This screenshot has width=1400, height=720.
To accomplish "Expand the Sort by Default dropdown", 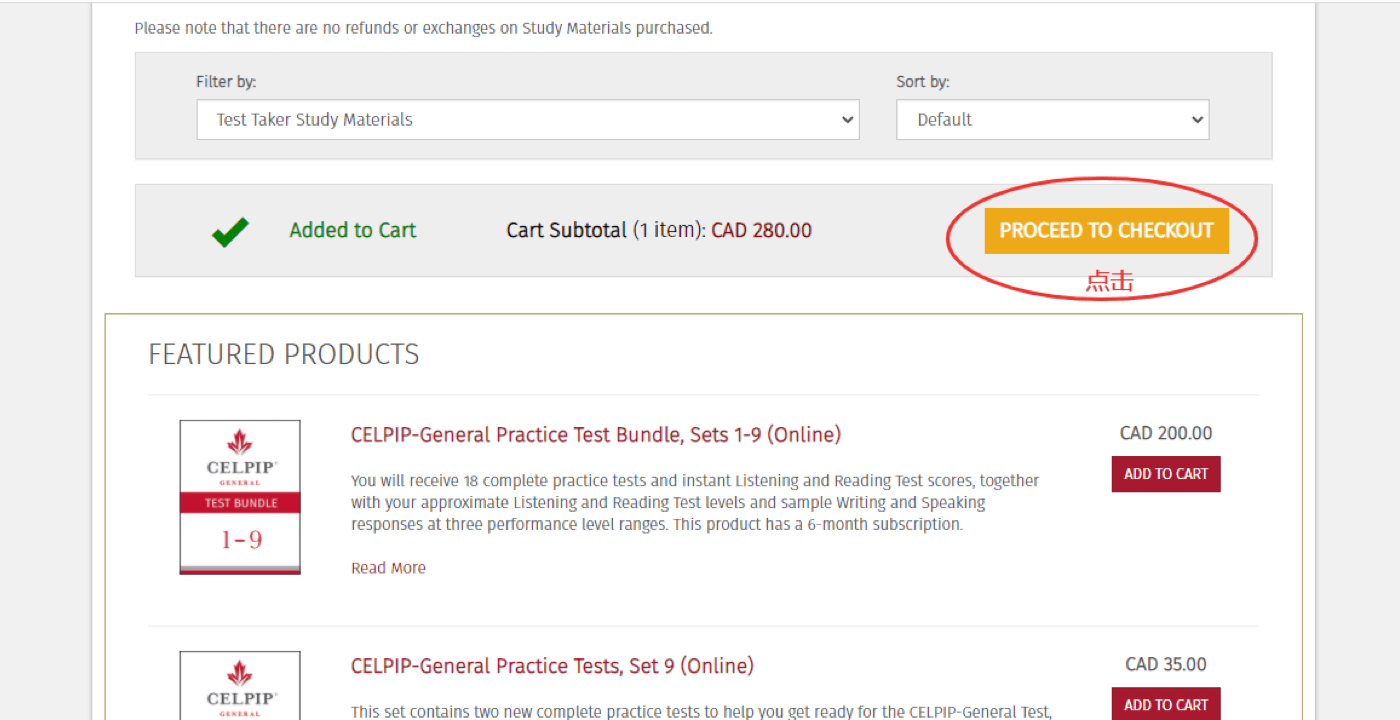I will click(1052, 120).
